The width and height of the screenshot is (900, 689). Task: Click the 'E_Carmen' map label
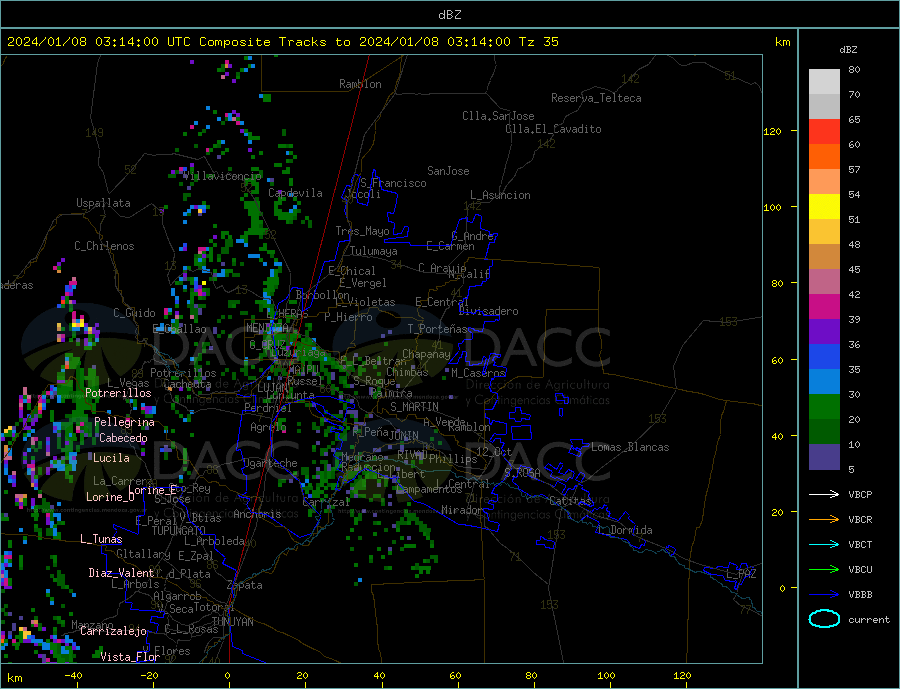[450, 246]
